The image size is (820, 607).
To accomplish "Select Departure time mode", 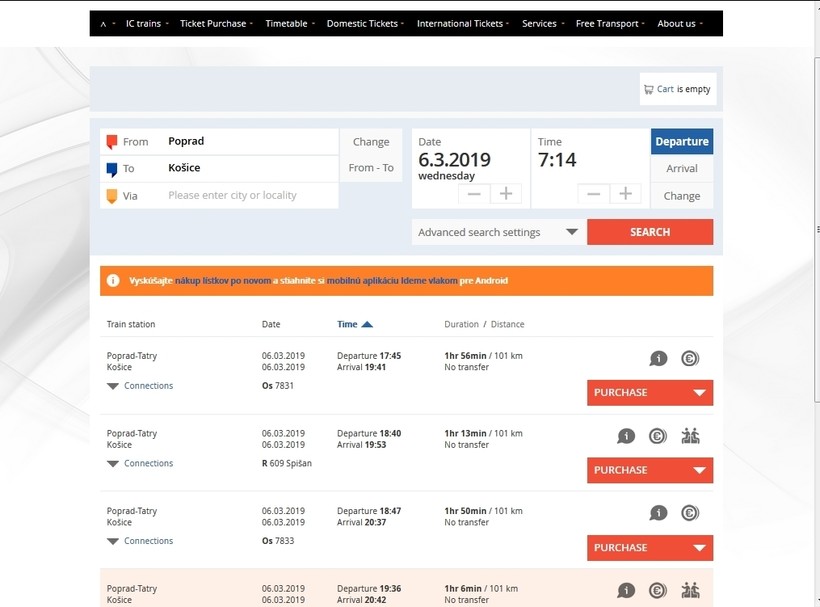I will (x=681, y=142).
